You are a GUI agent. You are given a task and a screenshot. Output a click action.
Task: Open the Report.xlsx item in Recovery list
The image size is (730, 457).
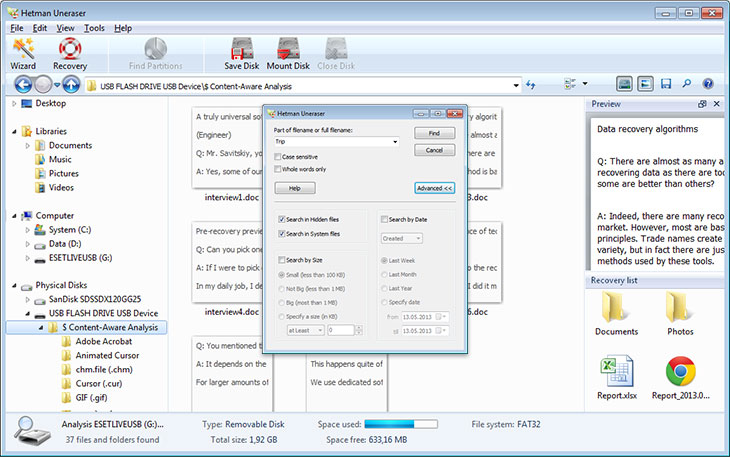pos(617,378)
